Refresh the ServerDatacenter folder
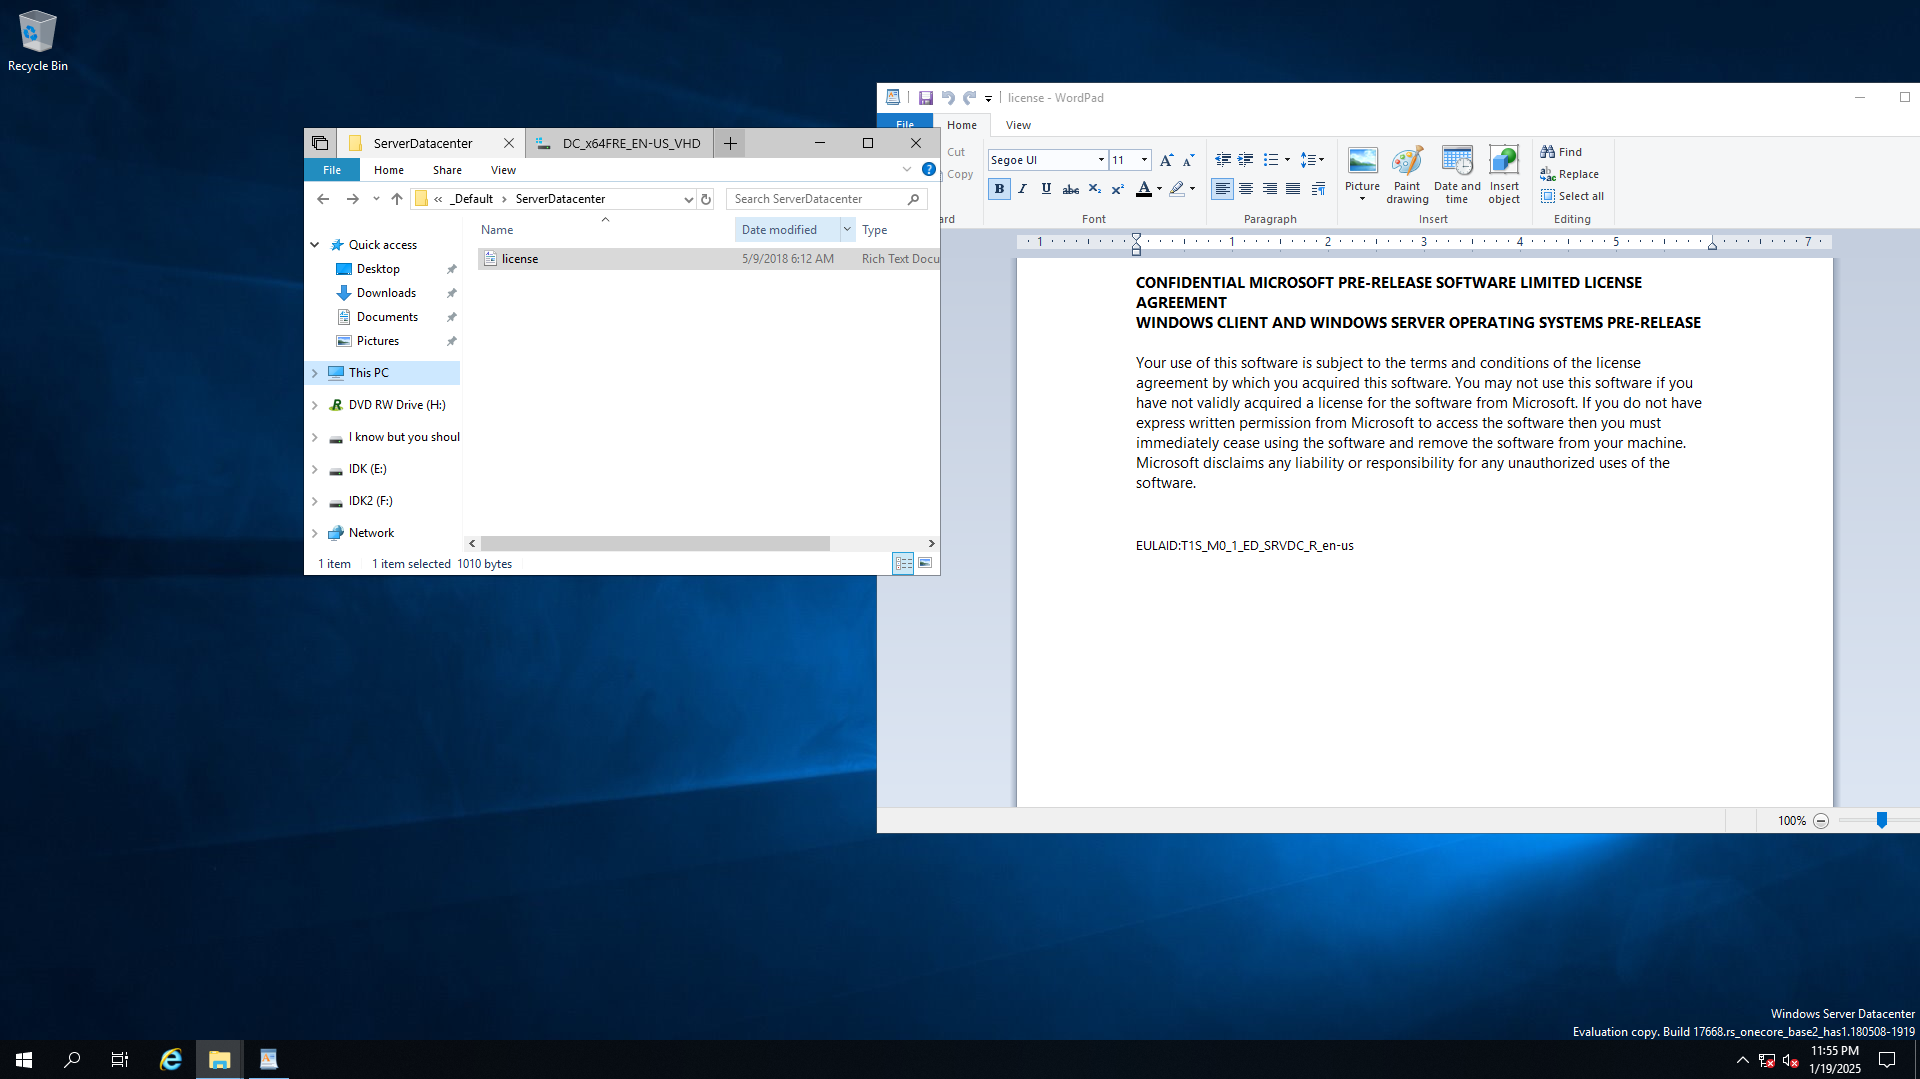This screenshot has width=1920, height=1079. pos(706,199)
